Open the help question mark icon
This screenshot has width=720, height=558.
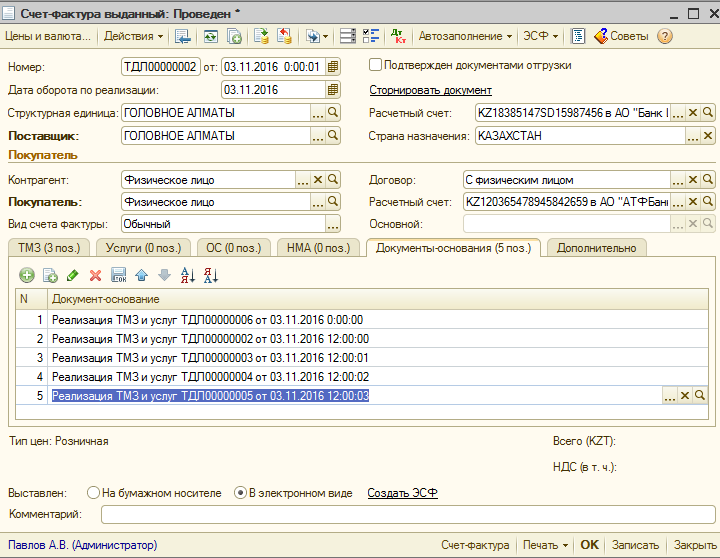click(x=664, y=36)
